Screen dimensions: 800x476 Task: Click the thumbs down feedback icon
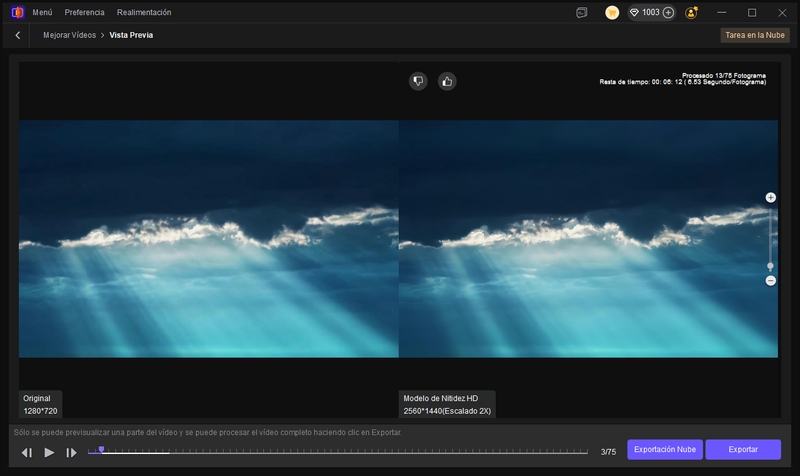[418, 81]
